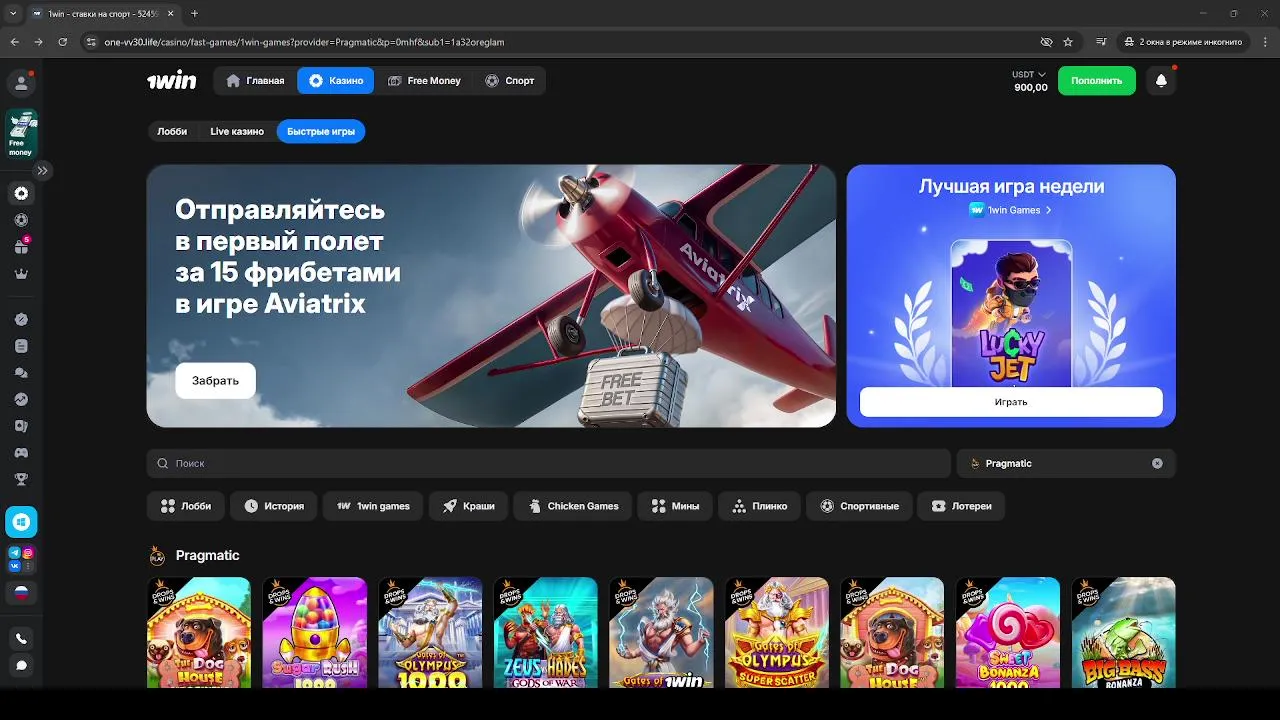
Task: Click the Pragmatic section heading
Action: [207, 555]
